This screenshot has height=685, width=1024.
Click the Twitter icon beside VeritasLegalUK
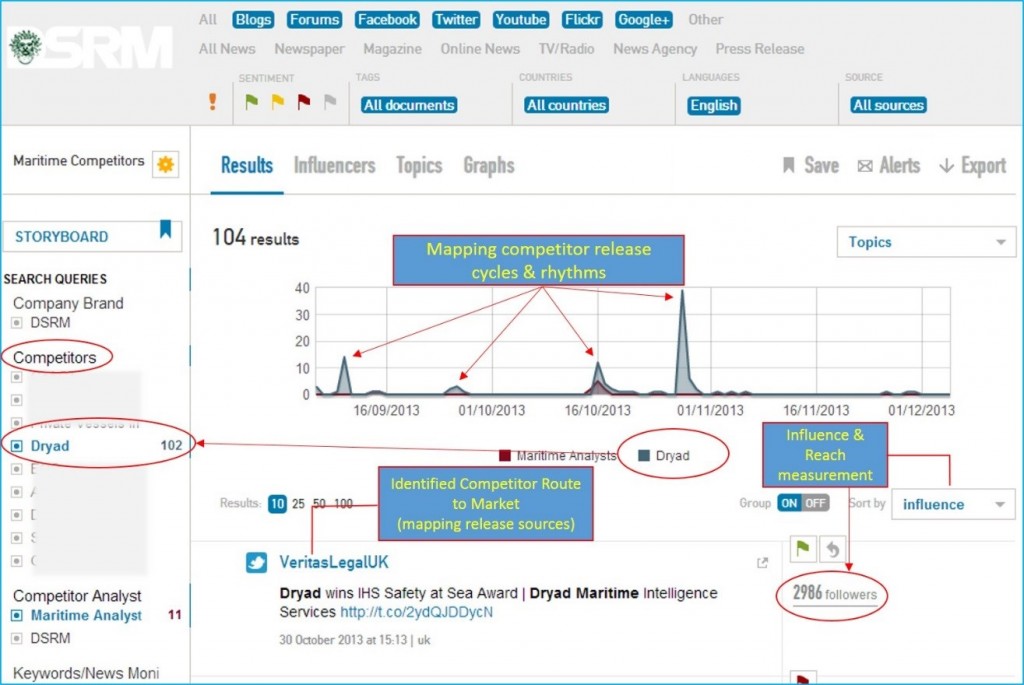click(257, 562)
